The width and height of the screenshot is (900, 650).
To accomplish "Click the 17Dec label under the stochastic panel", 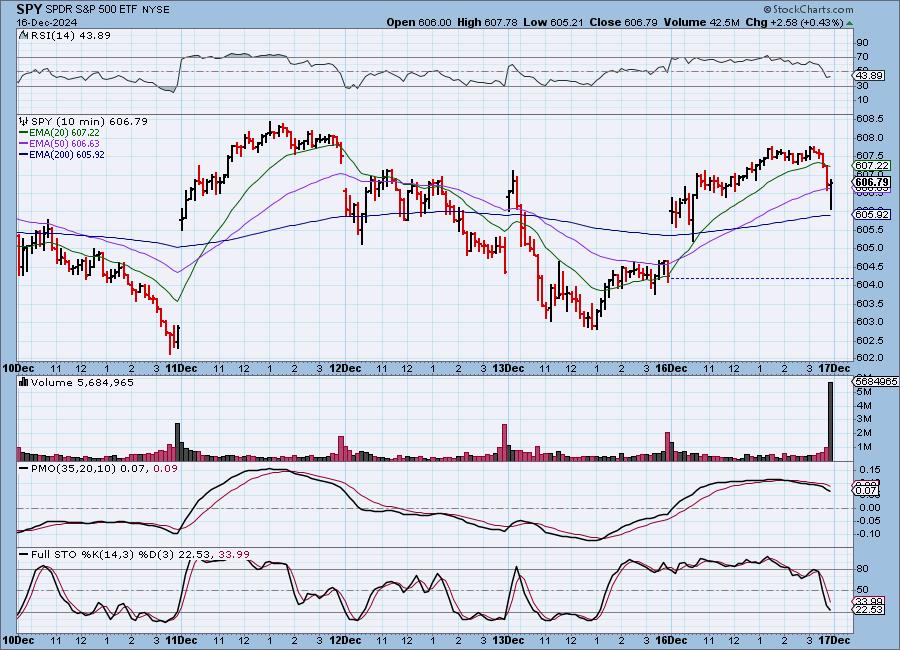I will 834,640.
